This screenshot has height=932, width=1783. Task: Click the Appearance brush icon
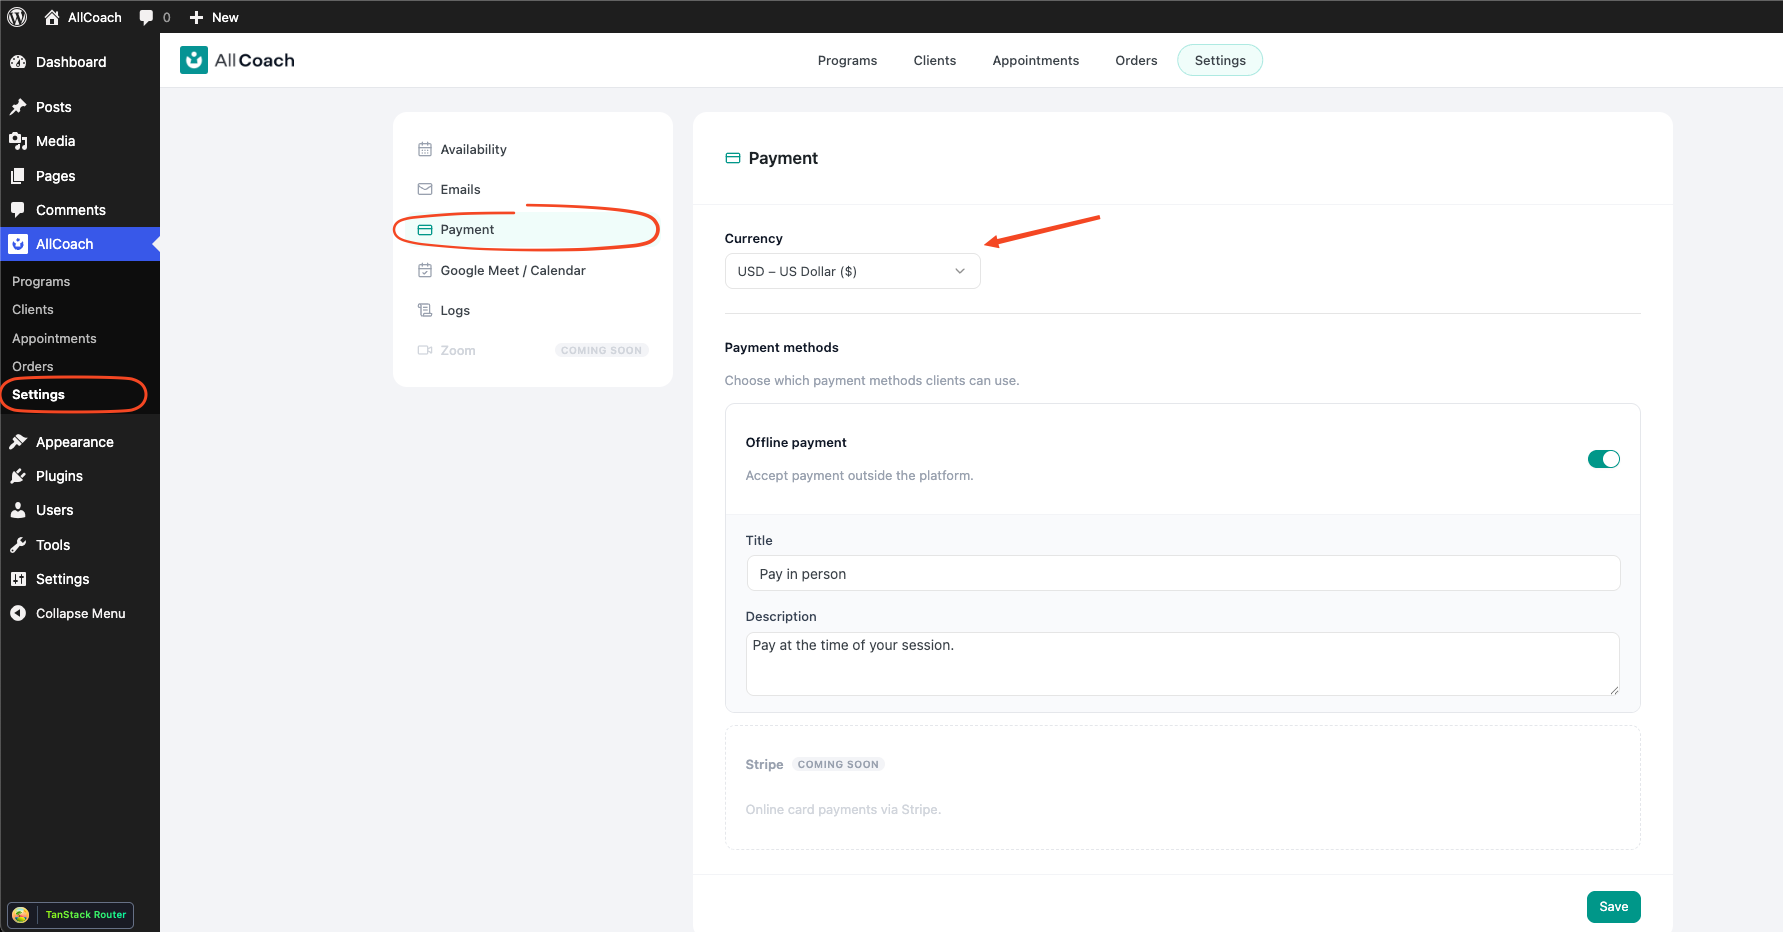[18, 442]
